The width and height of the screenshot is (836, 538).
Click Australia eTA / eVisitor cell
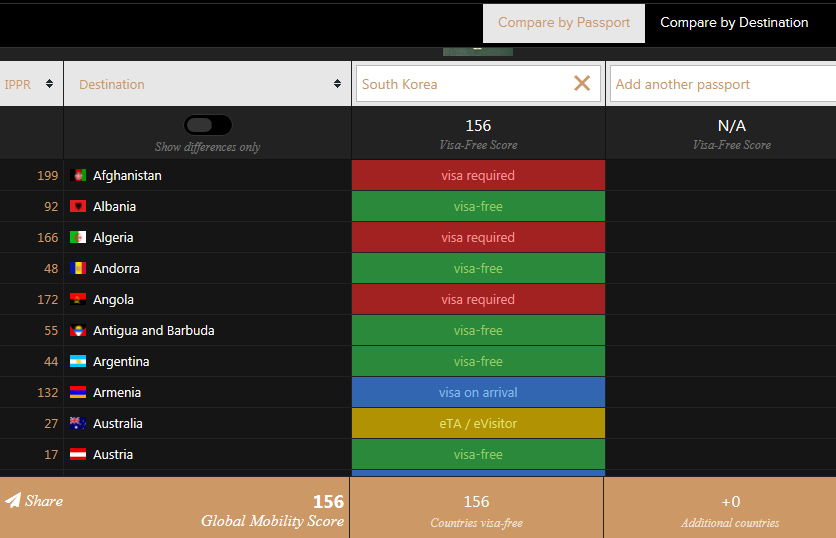[x=478, y=423]
